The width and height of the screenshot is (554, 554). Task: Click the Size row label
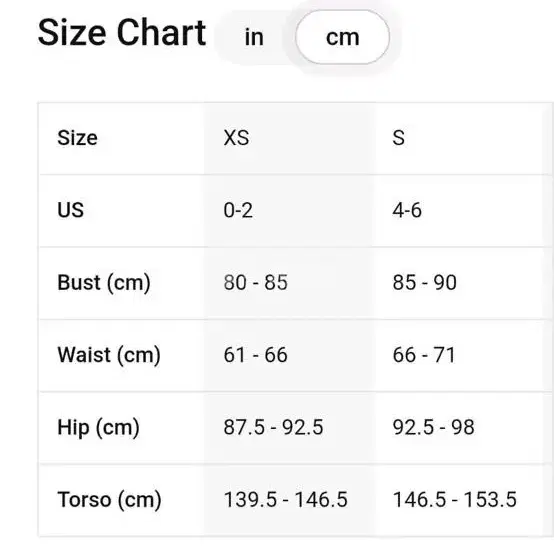click(77, 137)
